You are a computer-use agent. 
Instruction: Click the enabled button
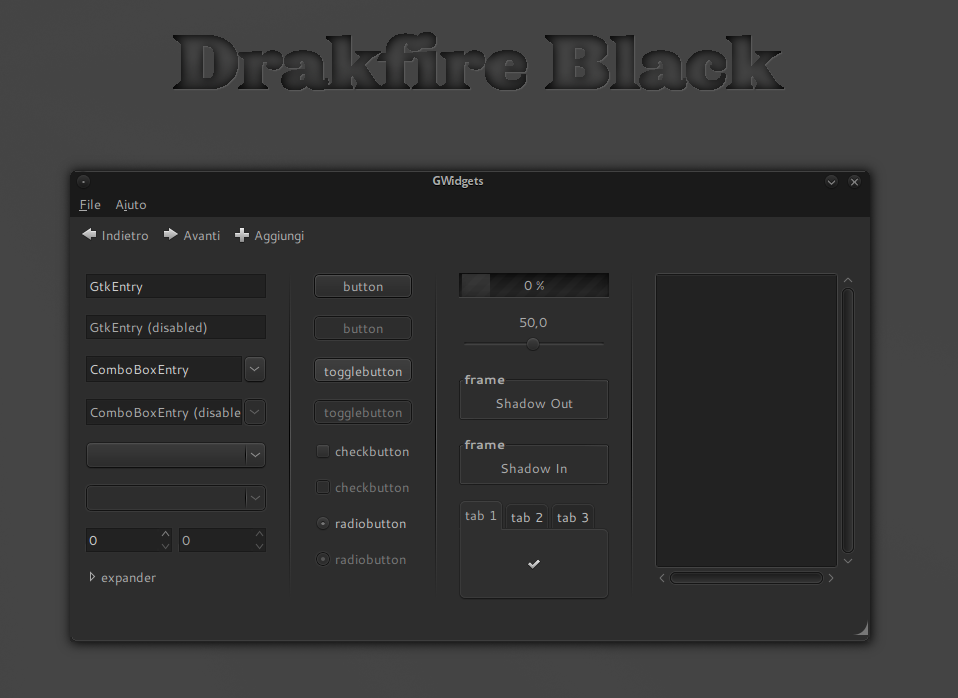[x=363, y=286]
